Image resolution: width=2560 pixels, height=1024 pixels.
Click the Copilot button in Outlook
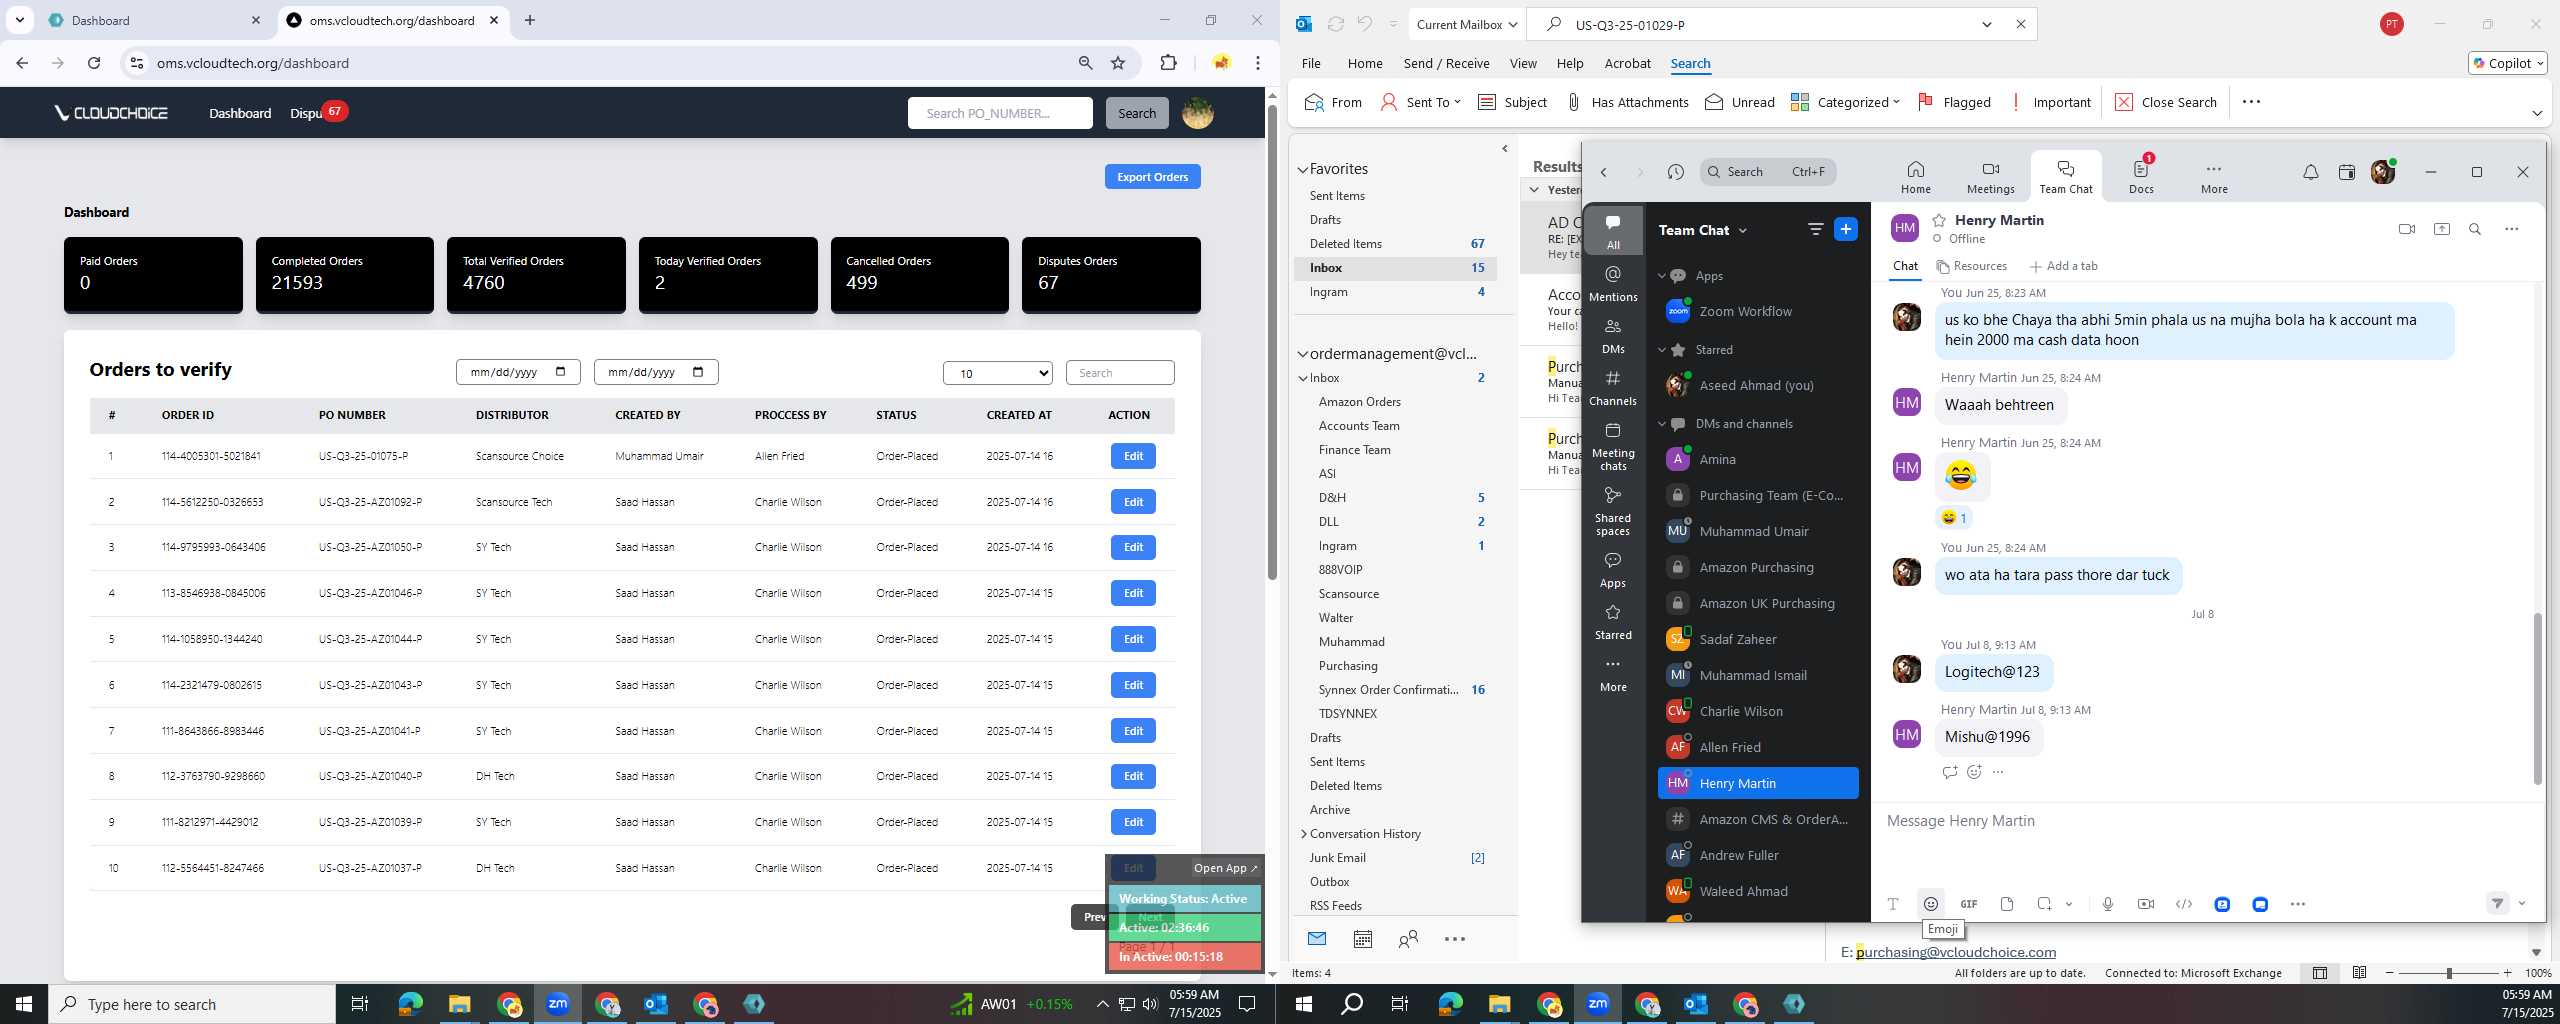coord(2507,63)
